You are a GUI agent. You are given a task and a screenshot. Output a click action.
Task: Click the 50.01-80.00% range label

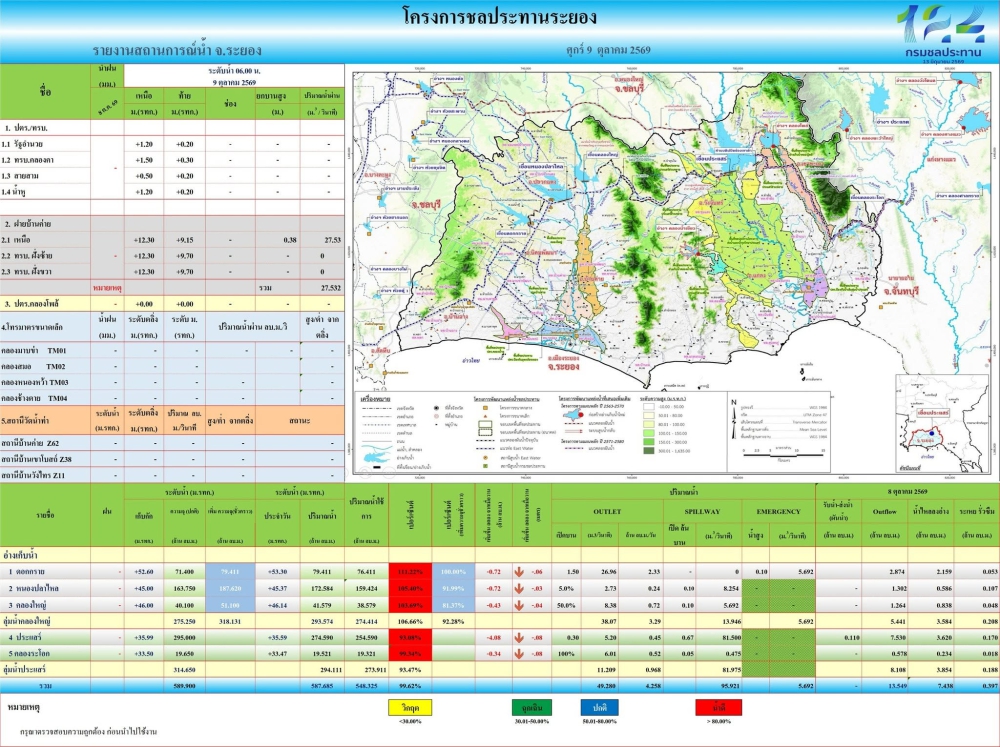tap(599, 721)
